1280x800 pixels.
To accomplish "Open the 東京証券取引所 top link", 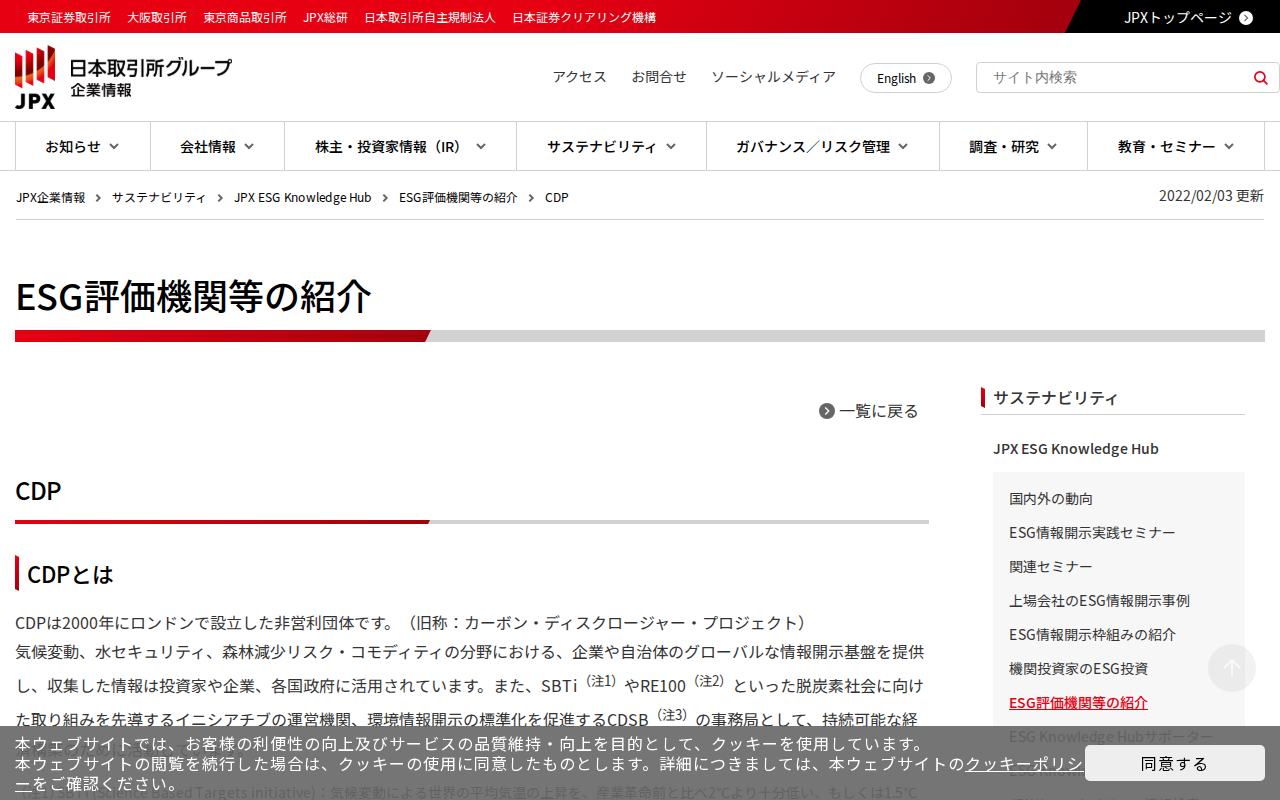I will coord(69,17).
